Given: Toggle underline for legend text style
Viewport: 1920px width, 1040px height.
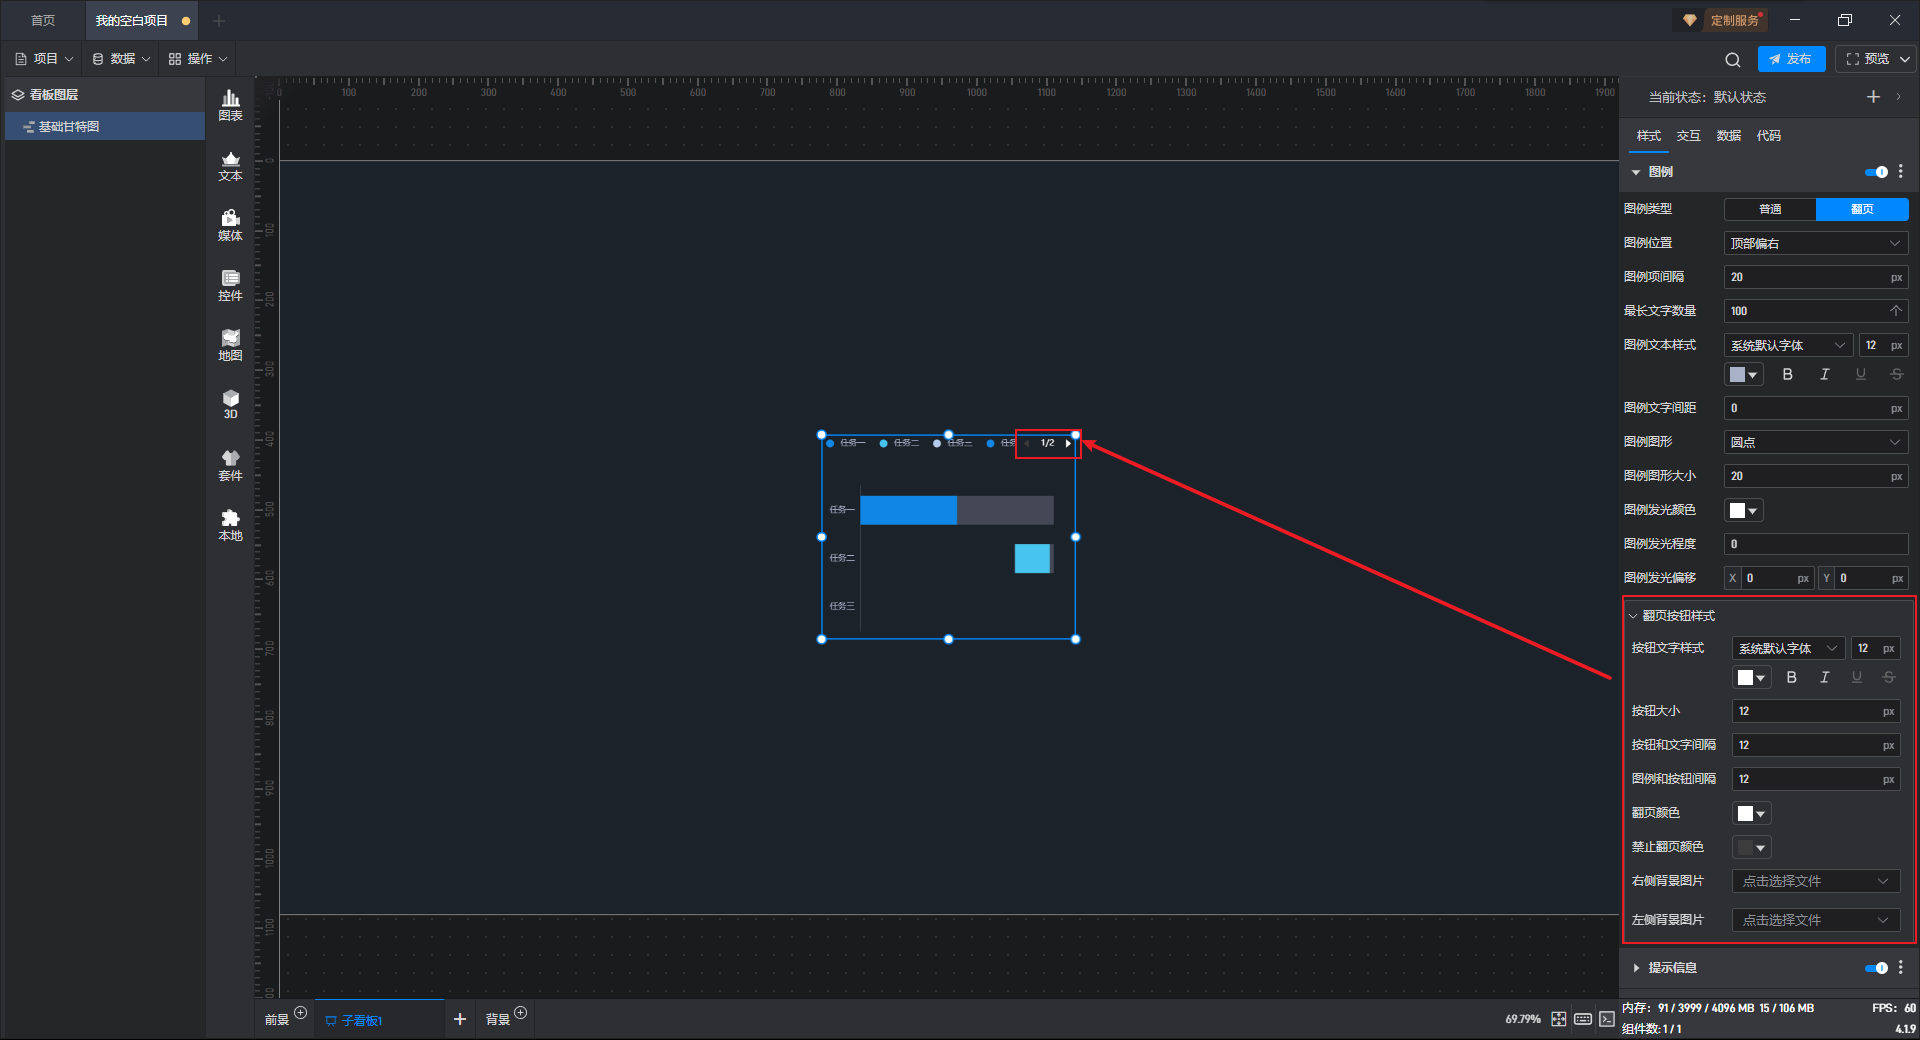Looking at the screenshot, I should click(x=1860, y=374).
